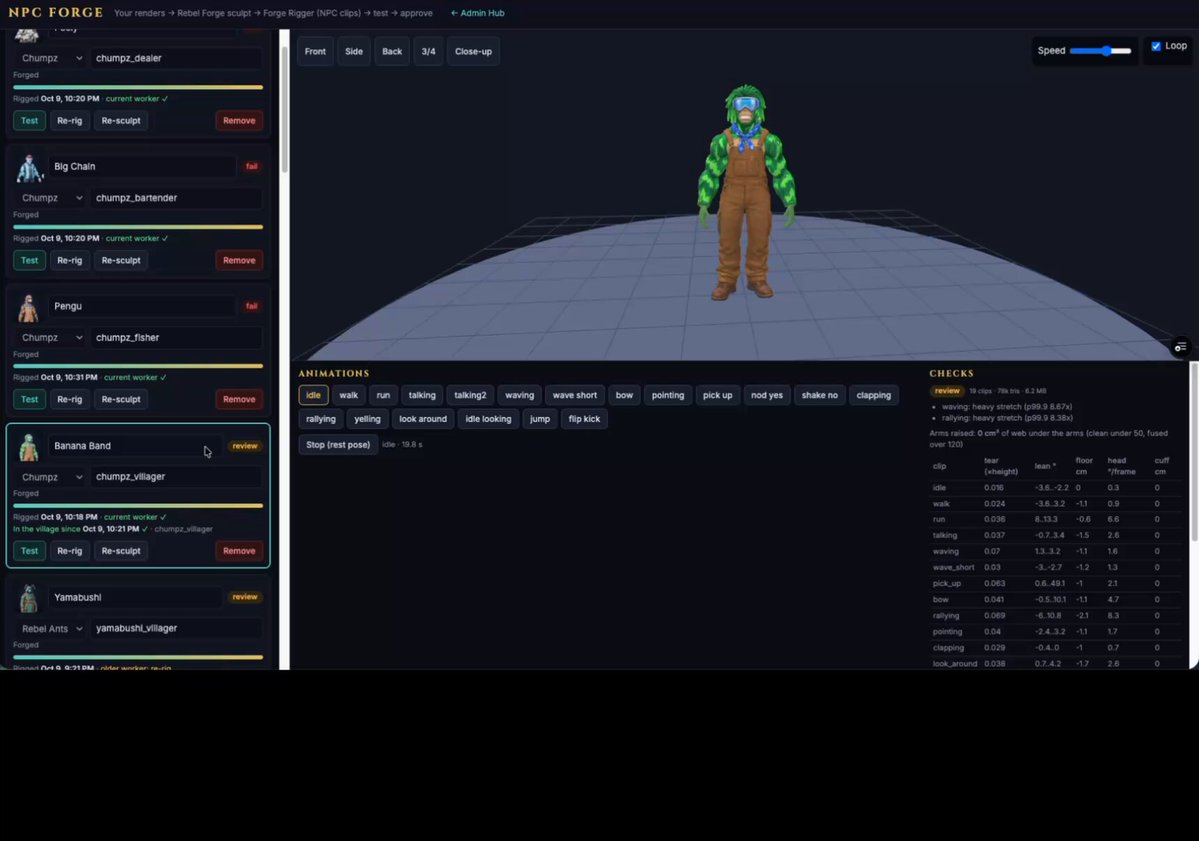The image size is (1199, 841).
Task: Click the fail badge on Pengu
Action: click(x=252, y=306)
